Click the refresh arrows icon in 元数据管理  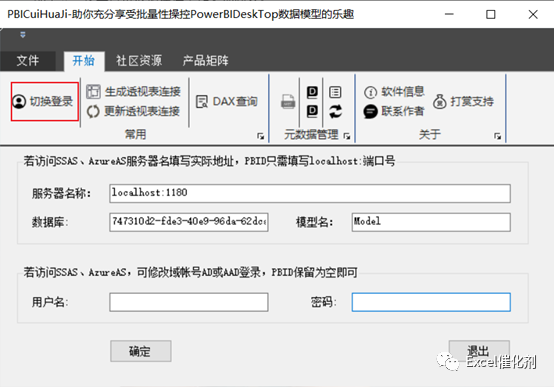pyautogui.click(x=335, y=111)
